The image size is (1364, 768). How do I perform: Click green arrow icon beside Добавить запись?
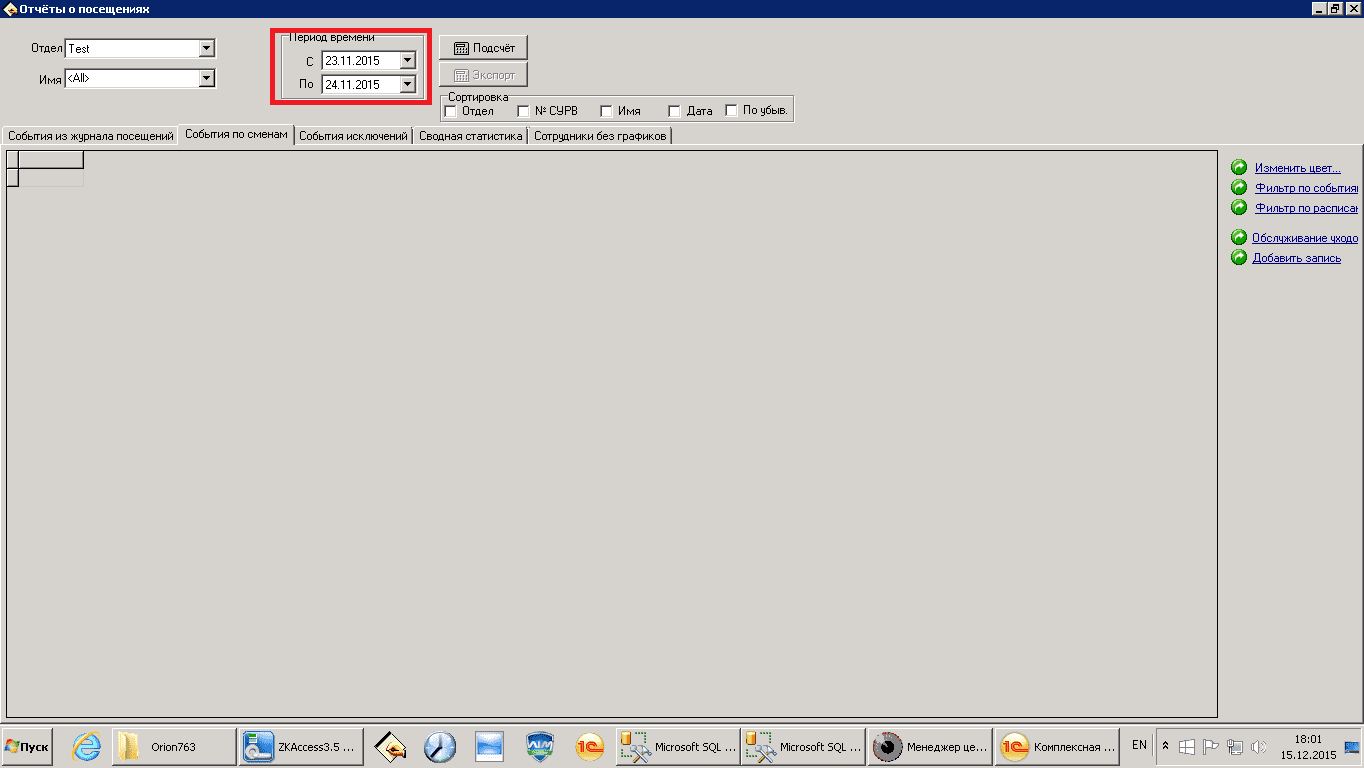1239,258
